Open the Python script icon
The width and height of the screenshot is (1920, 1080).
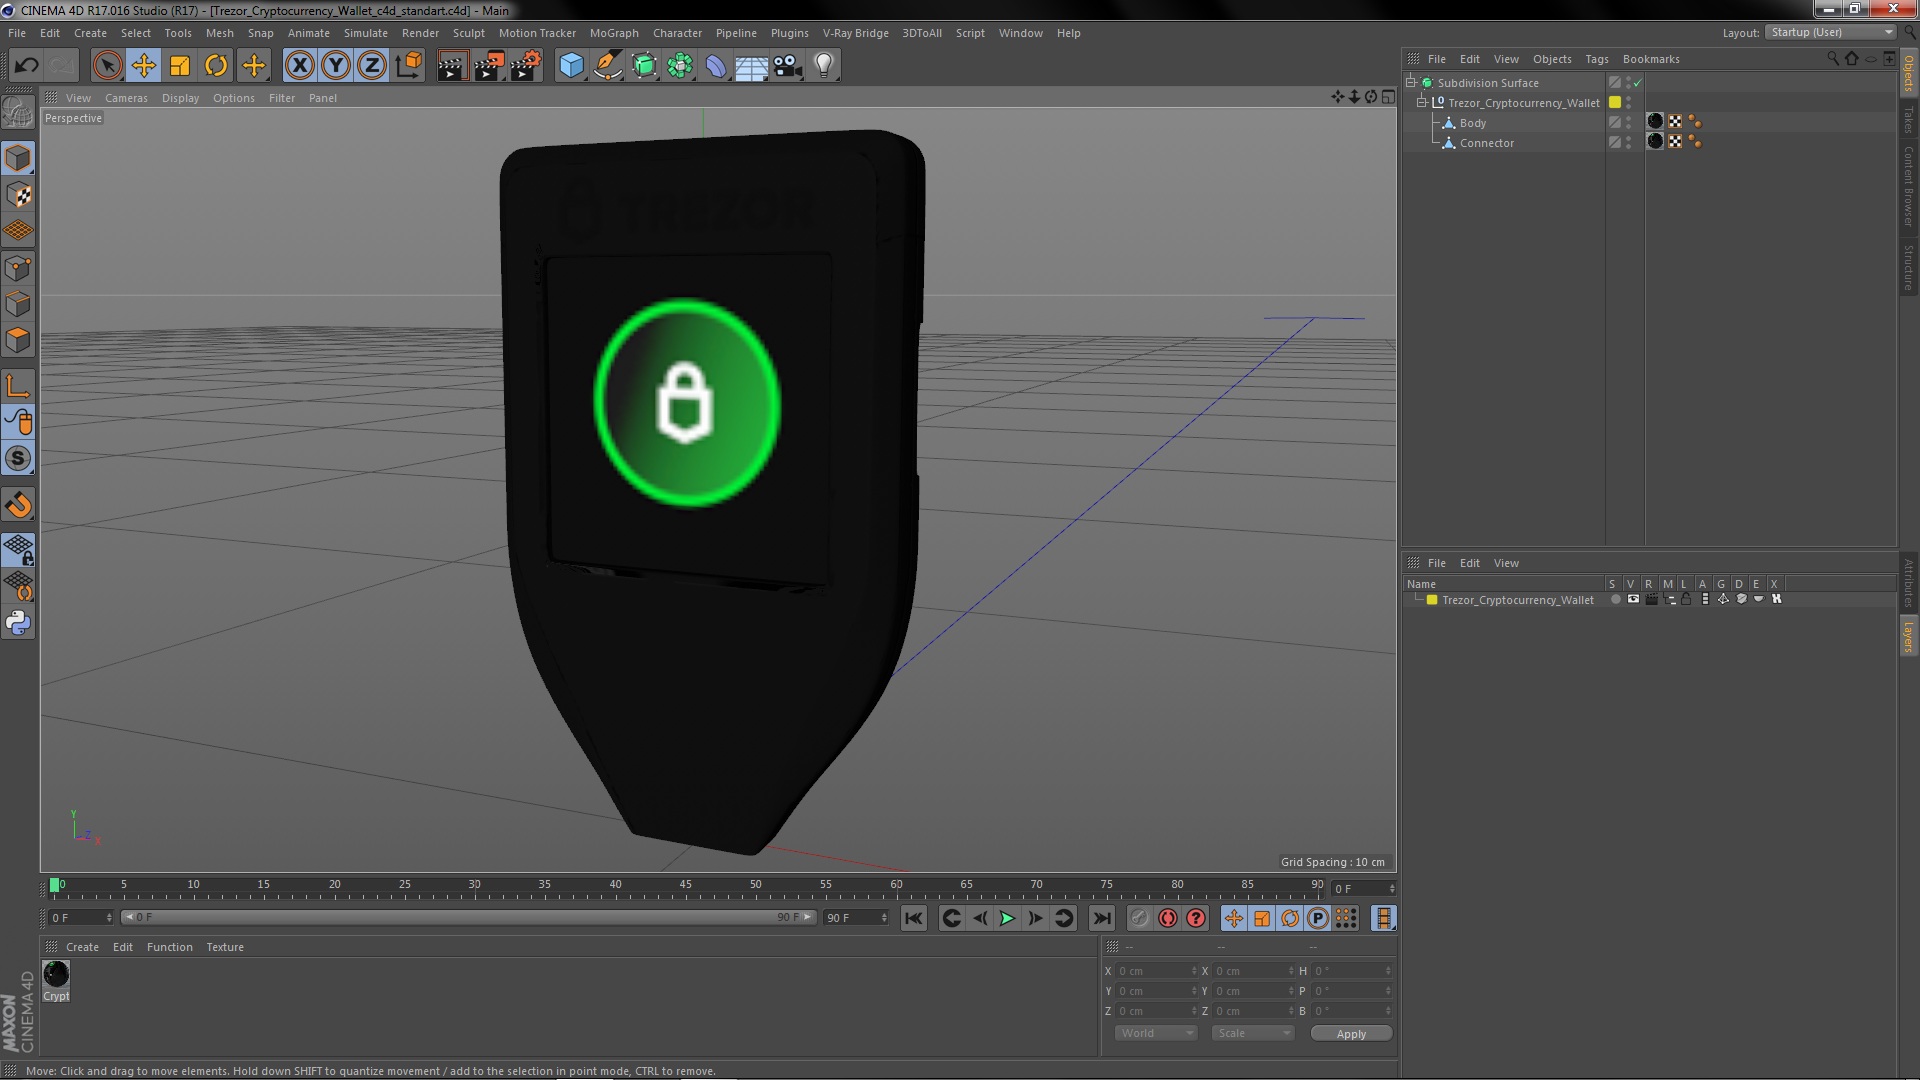pyautogui.click(x=18, y=623)
